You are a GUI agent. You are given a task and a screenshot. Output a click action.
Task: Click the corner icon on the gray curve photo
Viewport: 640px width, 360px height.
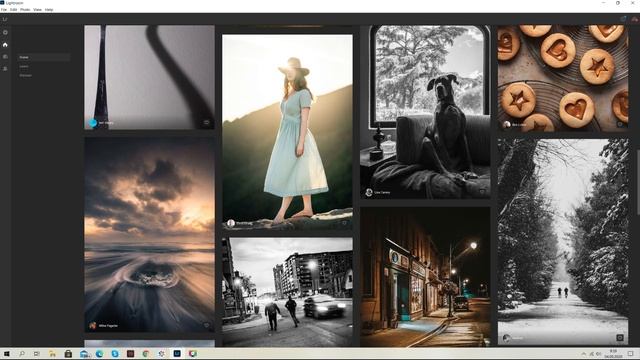[x=207, y=122]
